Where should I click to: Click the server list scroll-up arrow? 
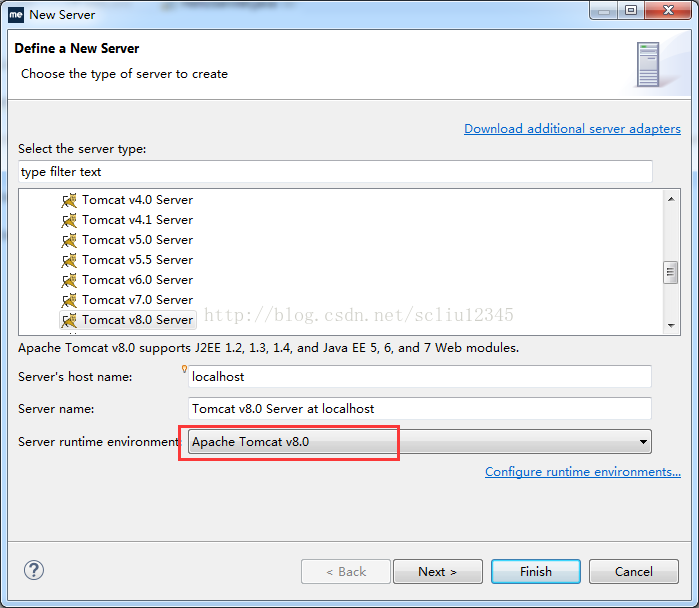671,199
